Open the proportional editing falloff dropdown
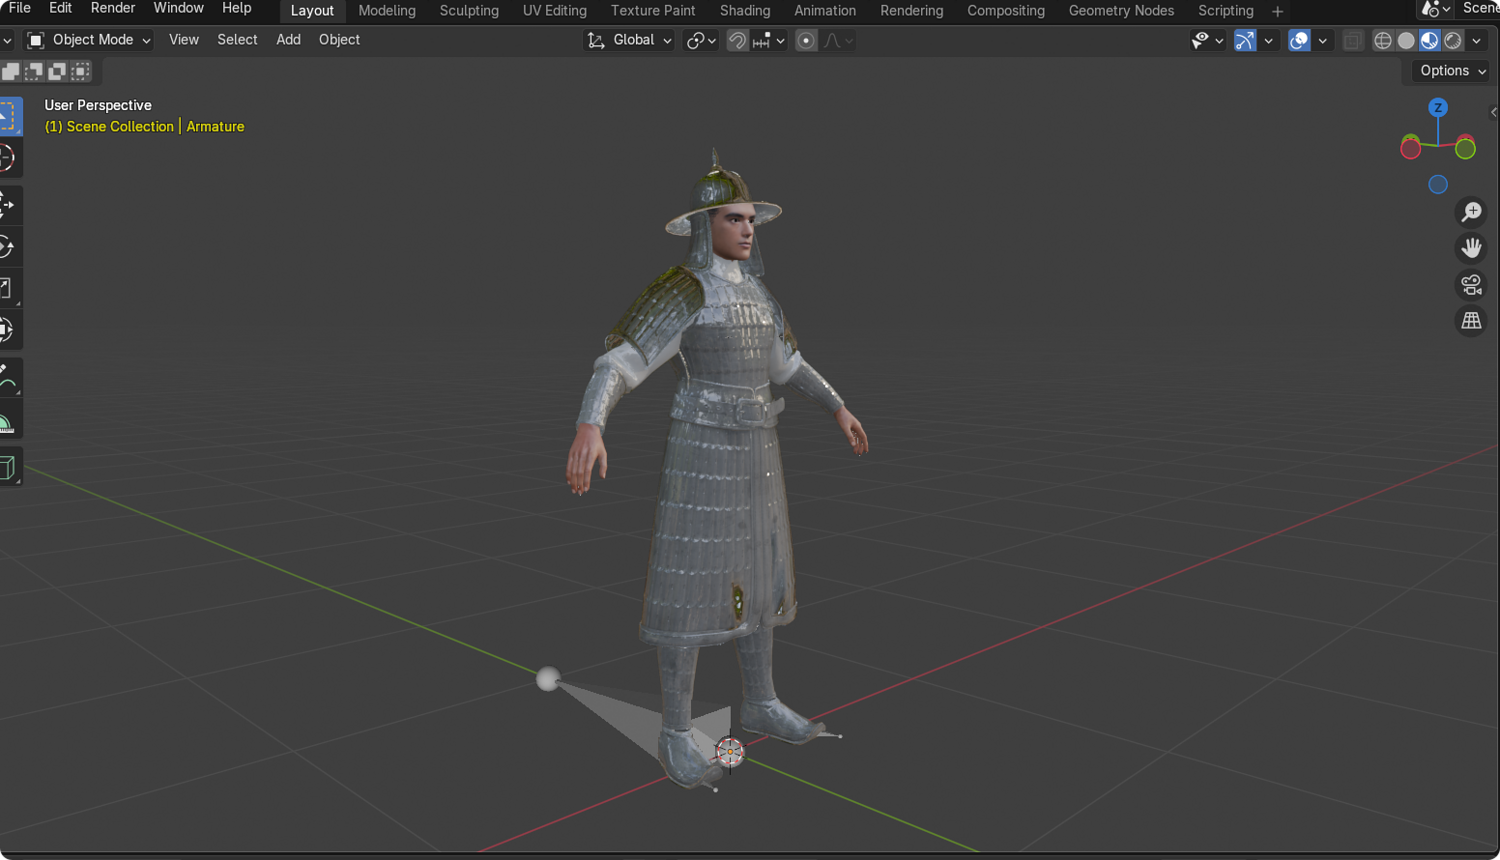The image size is (1500, 860). point(839,41)
